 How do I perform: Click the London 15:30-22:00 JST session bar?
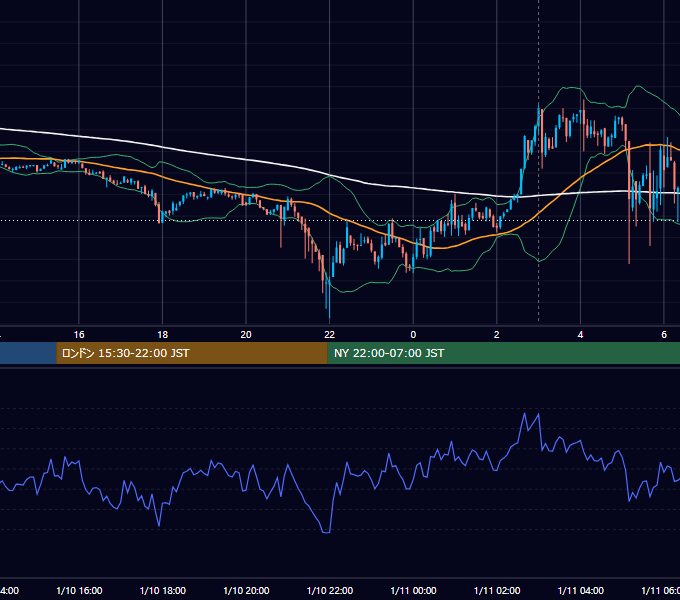pos(192,353)
